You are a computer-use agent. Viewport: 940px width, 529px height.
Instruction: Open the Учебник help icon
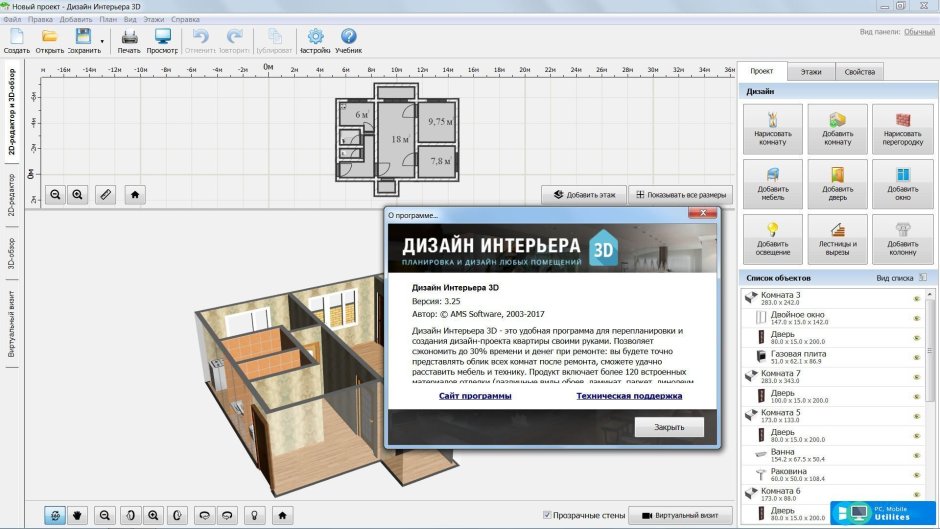pos(348,37)
